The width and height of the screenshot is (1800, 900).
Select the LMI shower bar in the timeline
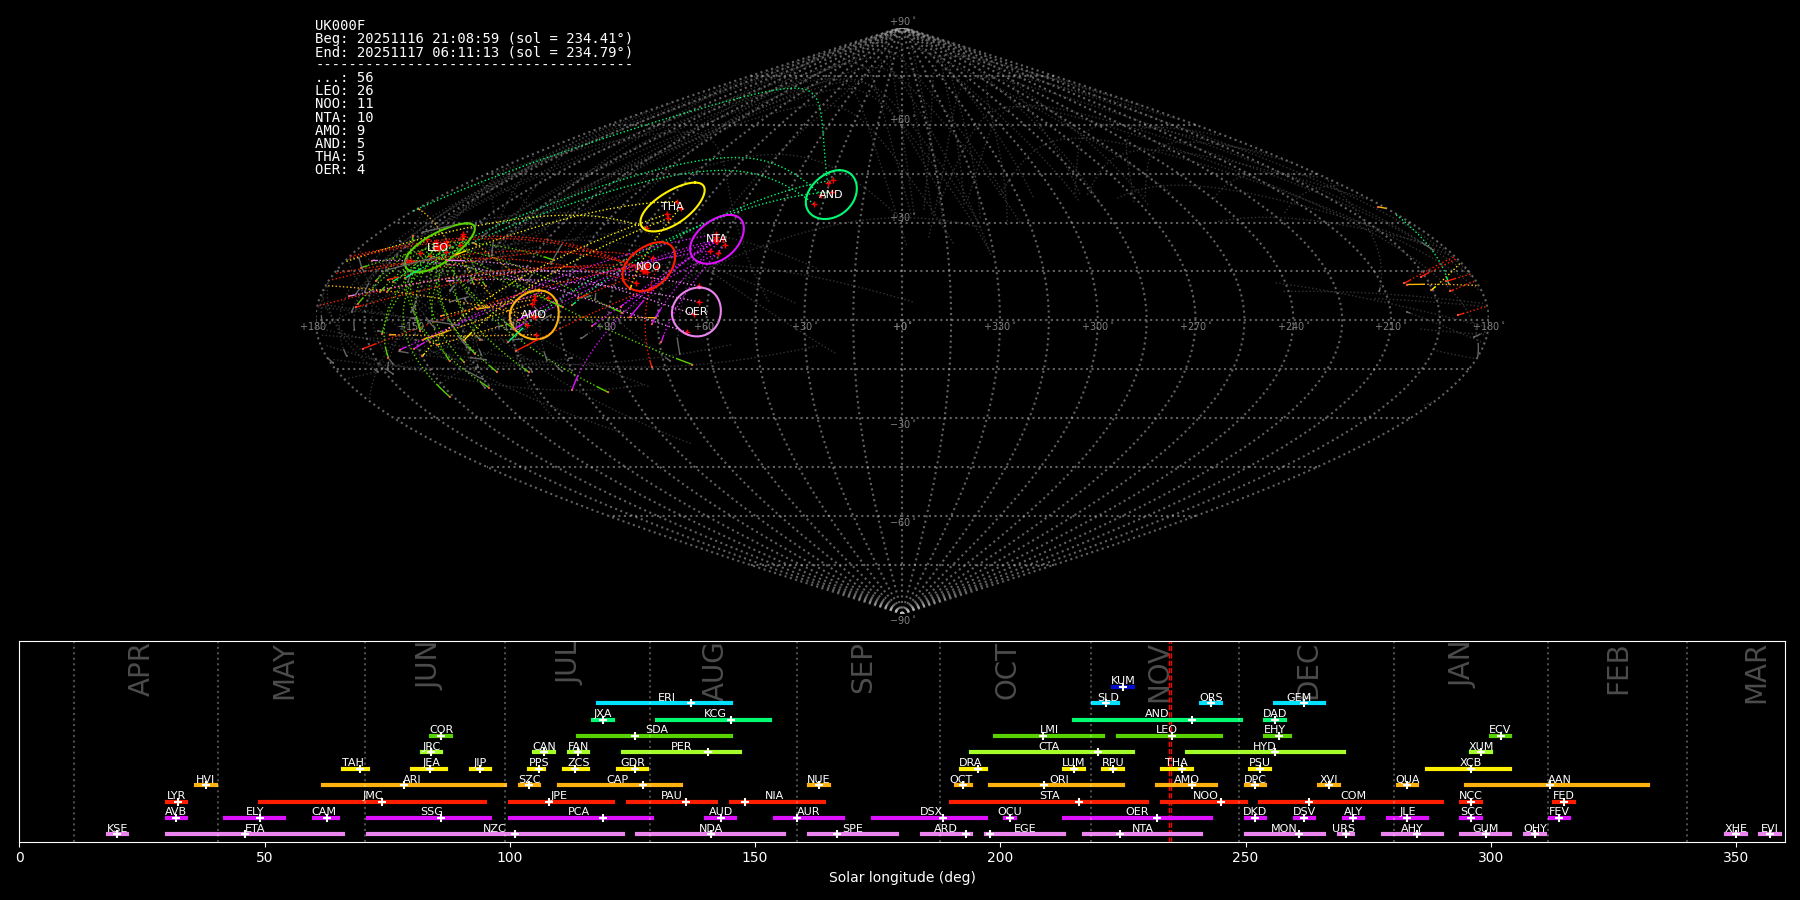(x=1049, y=736)
